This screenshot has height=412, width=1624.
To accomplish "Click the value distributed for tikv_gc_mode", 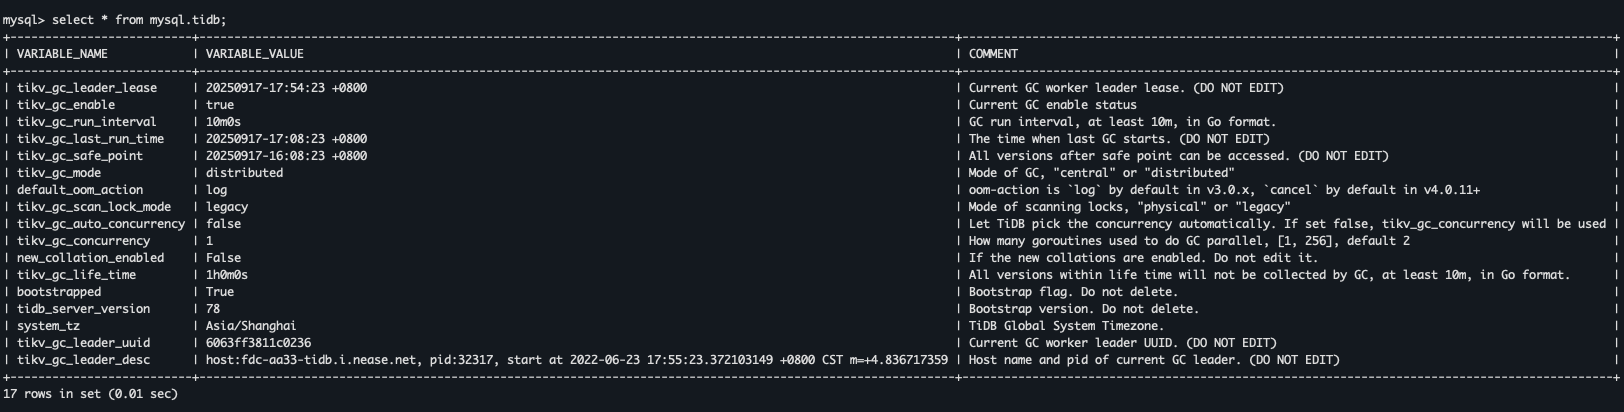I will pyautogui.click(x=244, y=173).
